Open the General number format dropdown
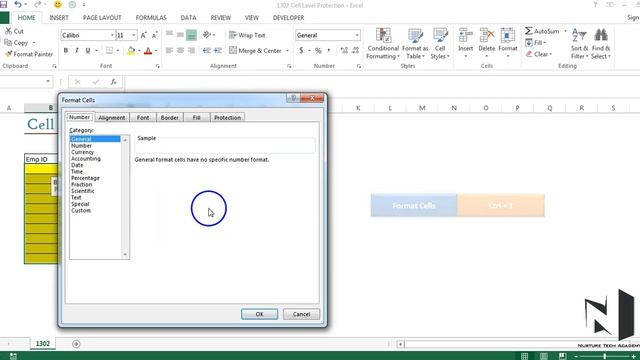This screenshot has width=640, height=360. coord(357,36)
